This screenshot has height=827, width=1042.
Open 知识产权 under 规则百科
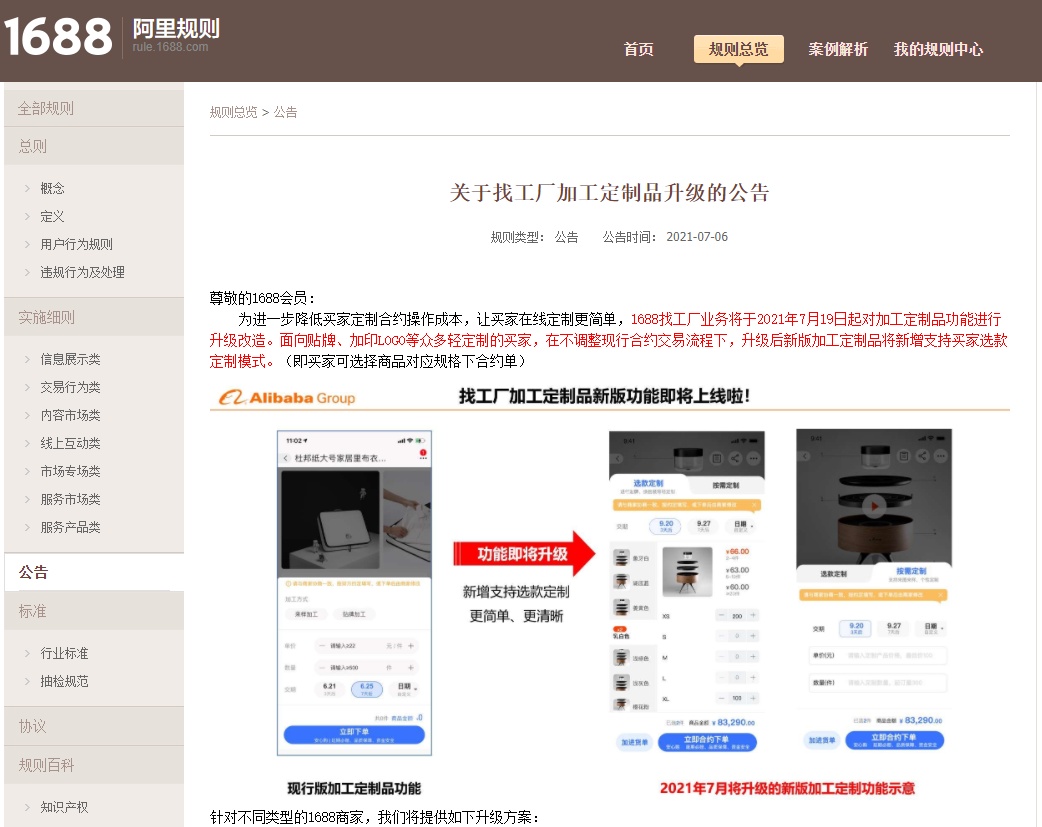[x=64, y=807]
